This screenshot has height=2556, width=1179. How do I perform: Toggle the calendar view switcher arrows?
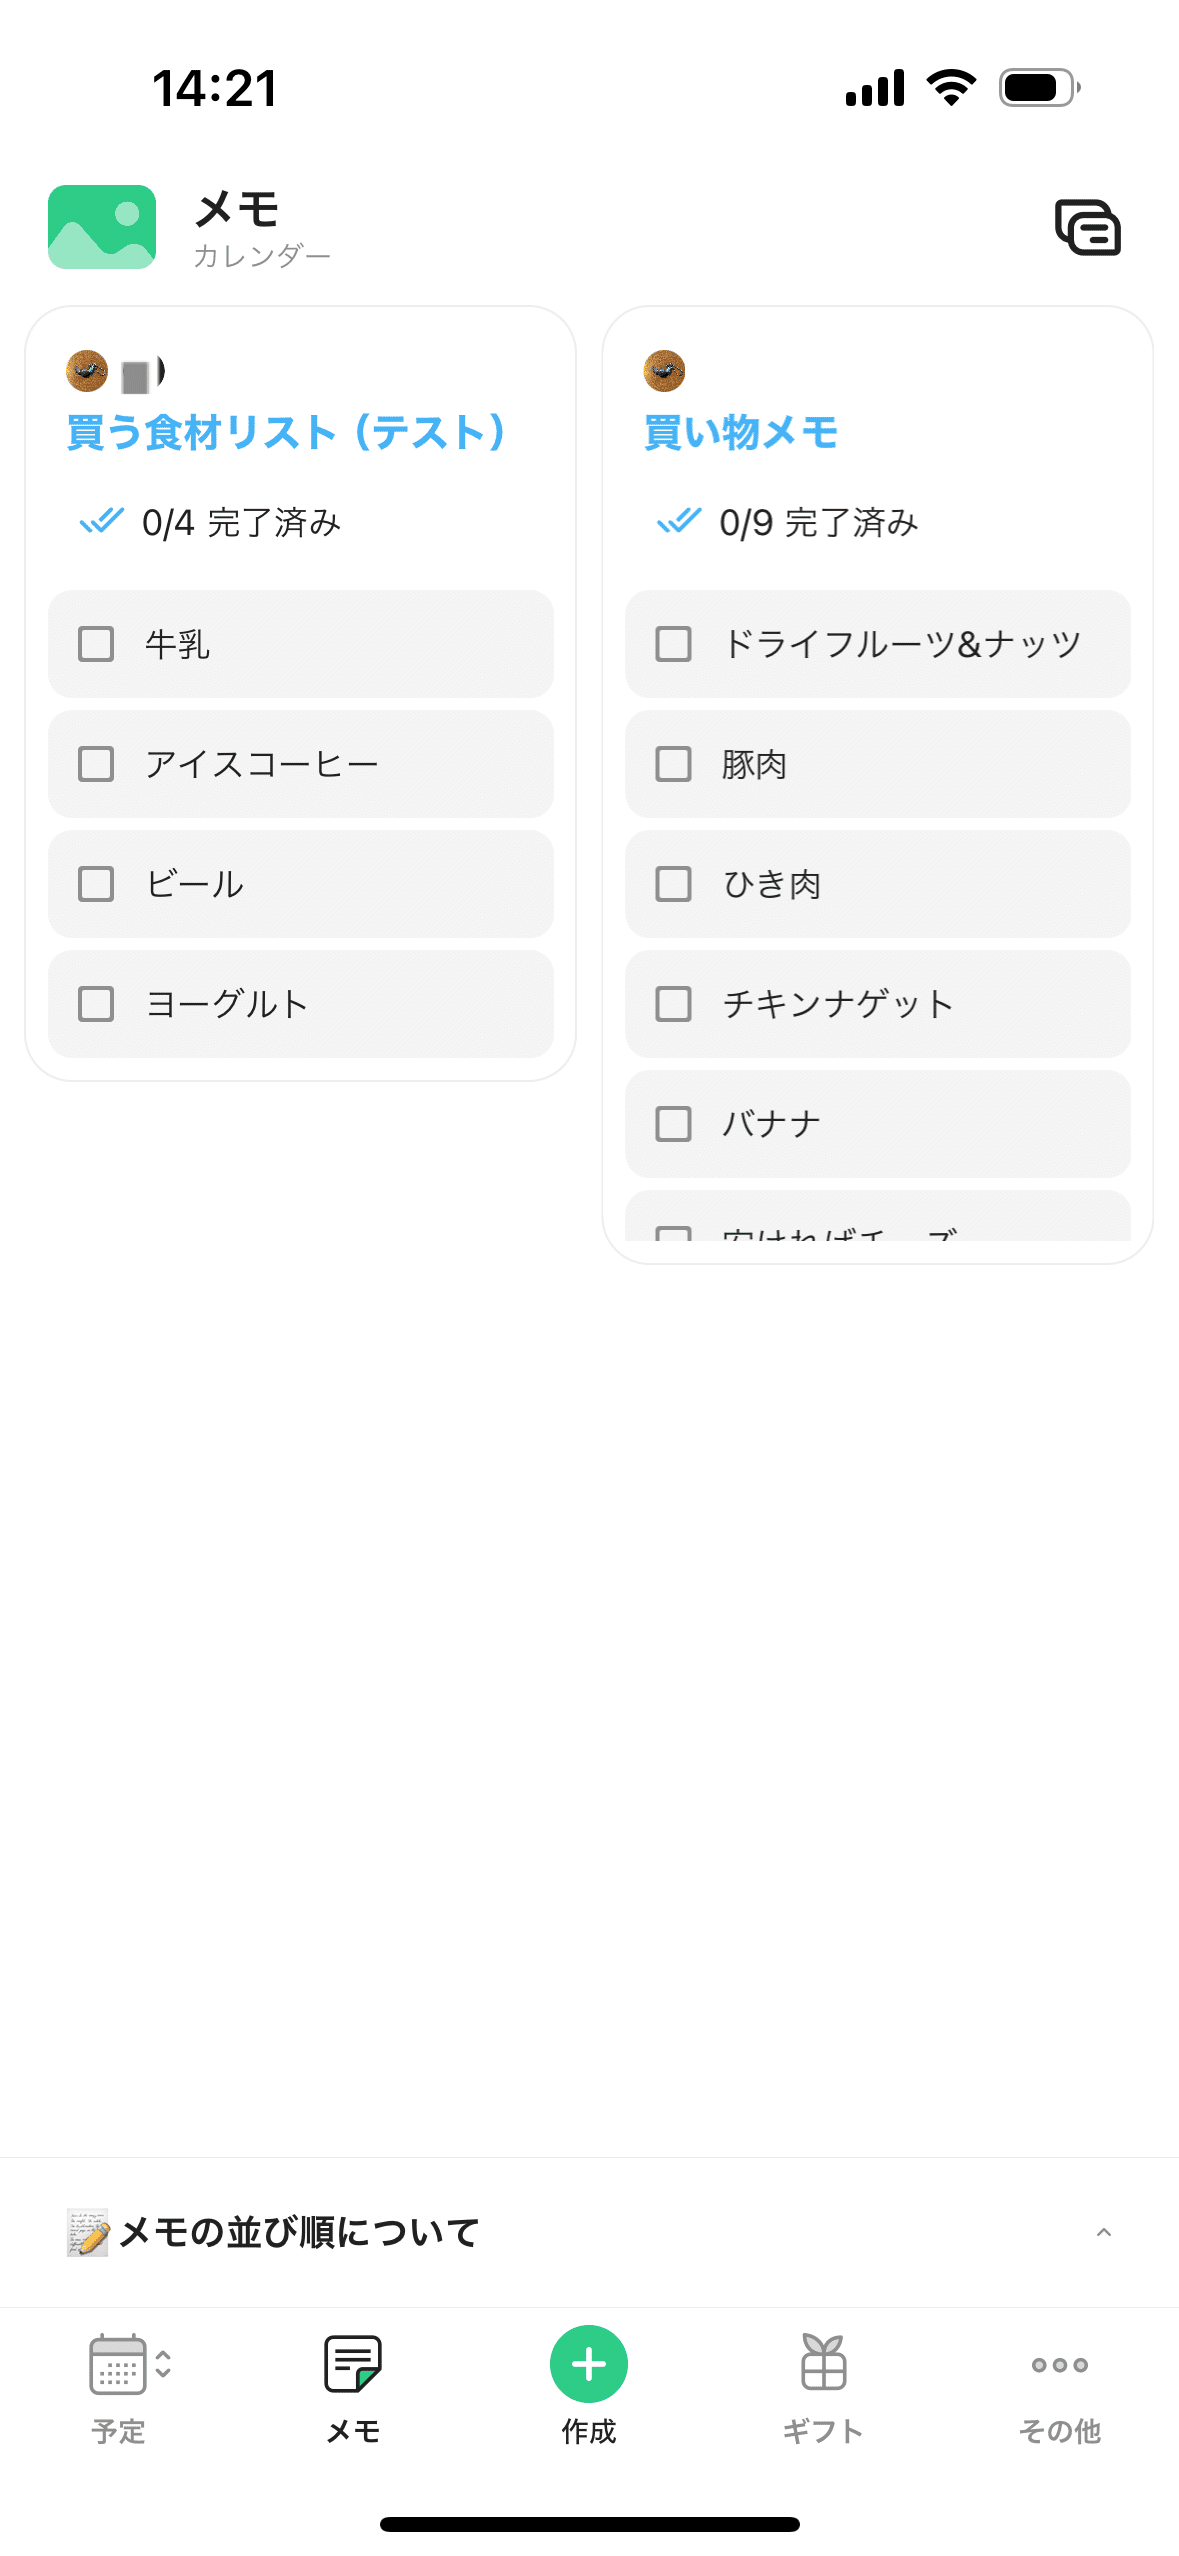pyautogui.click(x=164, y=2364)
